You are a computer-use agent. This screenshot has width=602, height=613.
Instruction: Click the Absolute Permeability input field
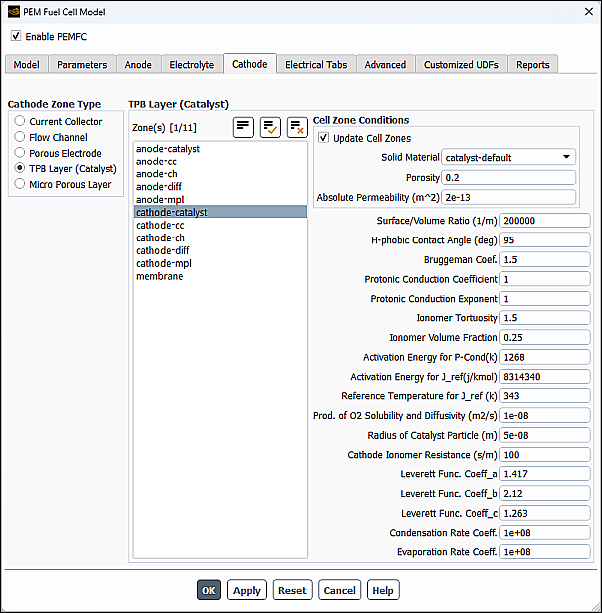(x=509, y=197)
